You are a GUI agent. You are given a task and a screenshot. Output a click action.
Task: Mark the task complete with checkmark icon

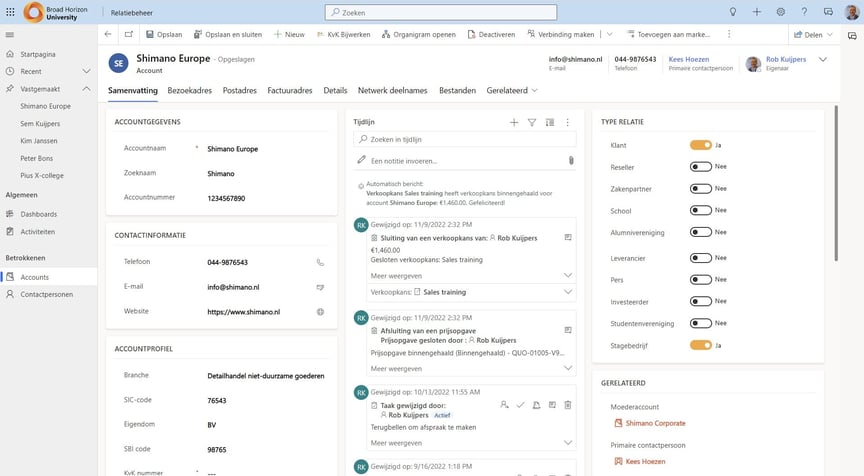click(x=520, y=405)
